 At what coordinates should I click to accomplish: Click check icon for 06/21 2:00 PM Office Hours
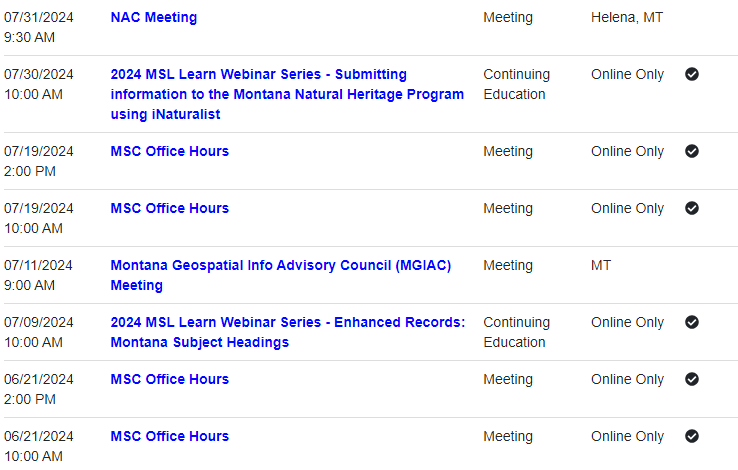[692, 379]
